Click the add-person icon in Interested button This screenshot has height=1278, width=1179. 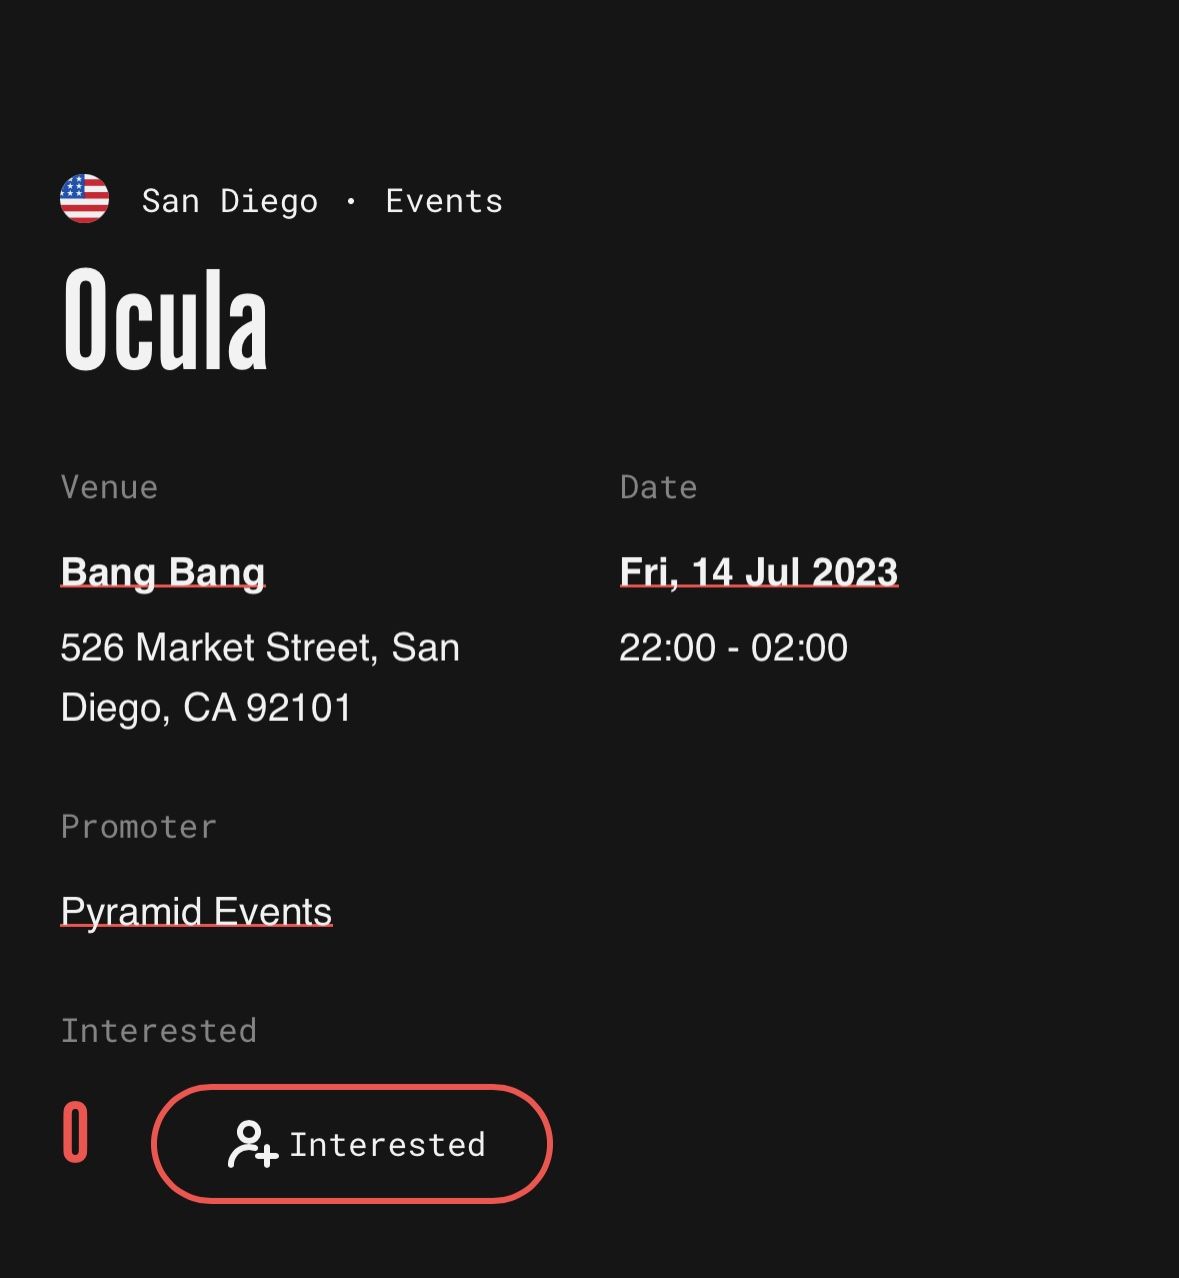252,1145
